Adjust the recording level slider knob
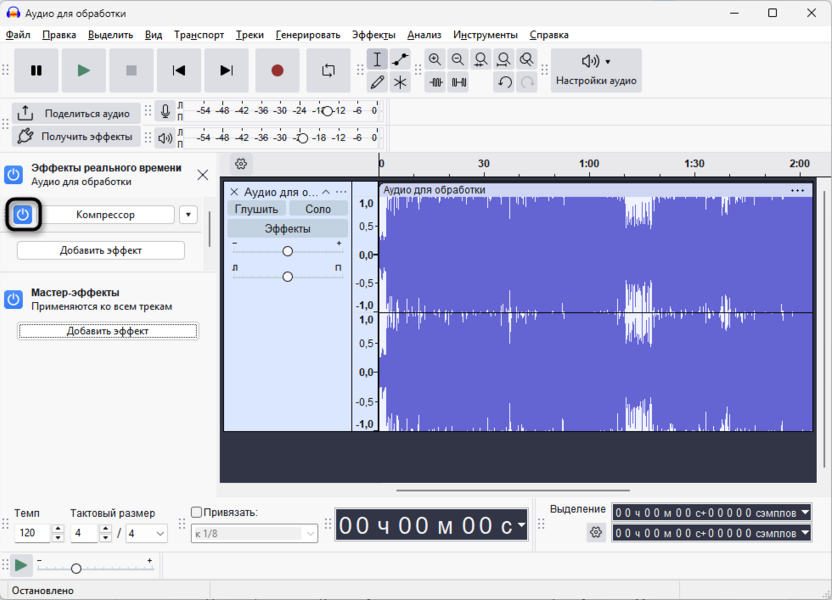The height and width of the screenshot is (600, 832). pyautogui.click(x=327, y=111)
